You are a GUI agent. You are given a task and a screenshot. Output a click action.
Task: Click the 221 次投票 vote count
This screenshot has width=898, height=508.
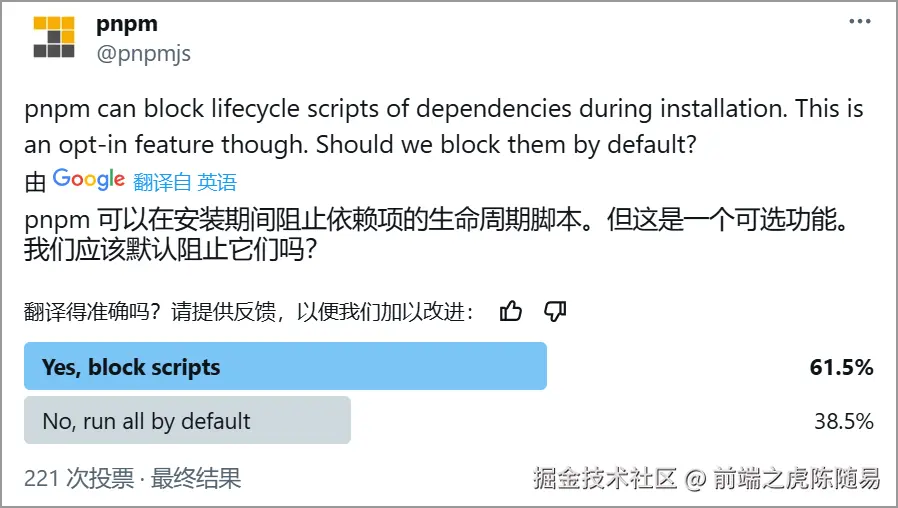78,478
